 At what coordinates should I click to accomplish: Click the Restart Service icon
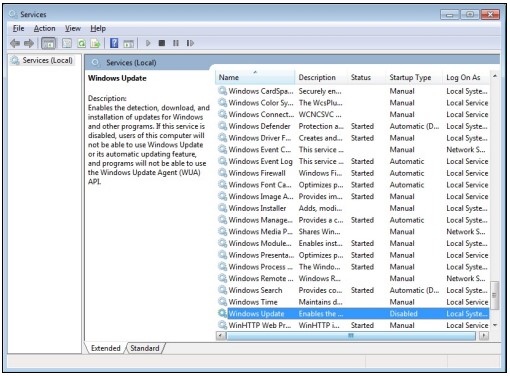190,43
